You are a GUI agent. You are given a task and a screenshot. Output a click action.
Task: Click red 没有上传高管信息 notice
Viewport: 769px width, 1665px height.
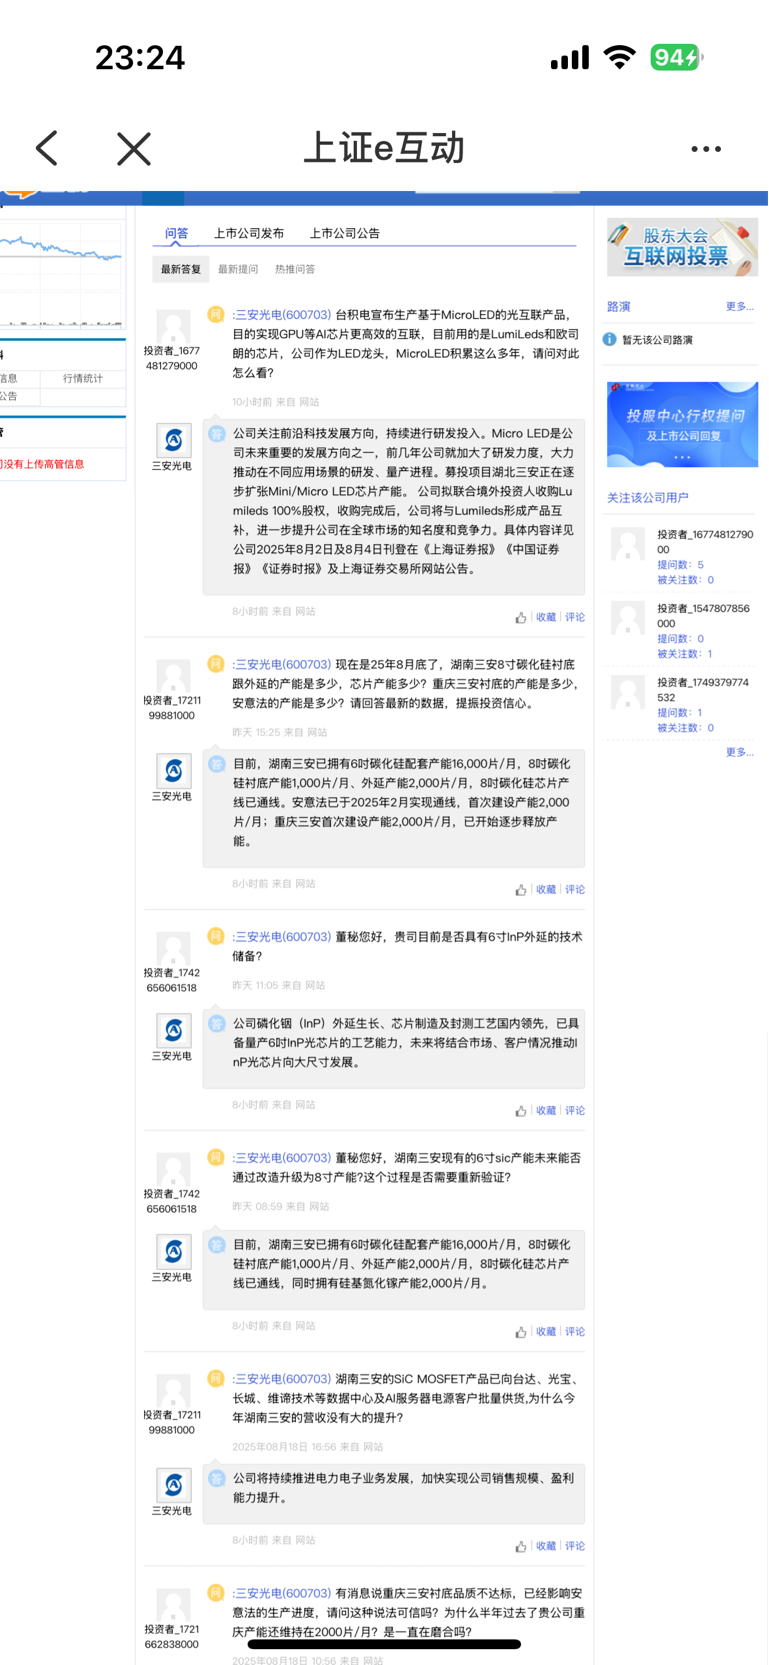point(43,464)
